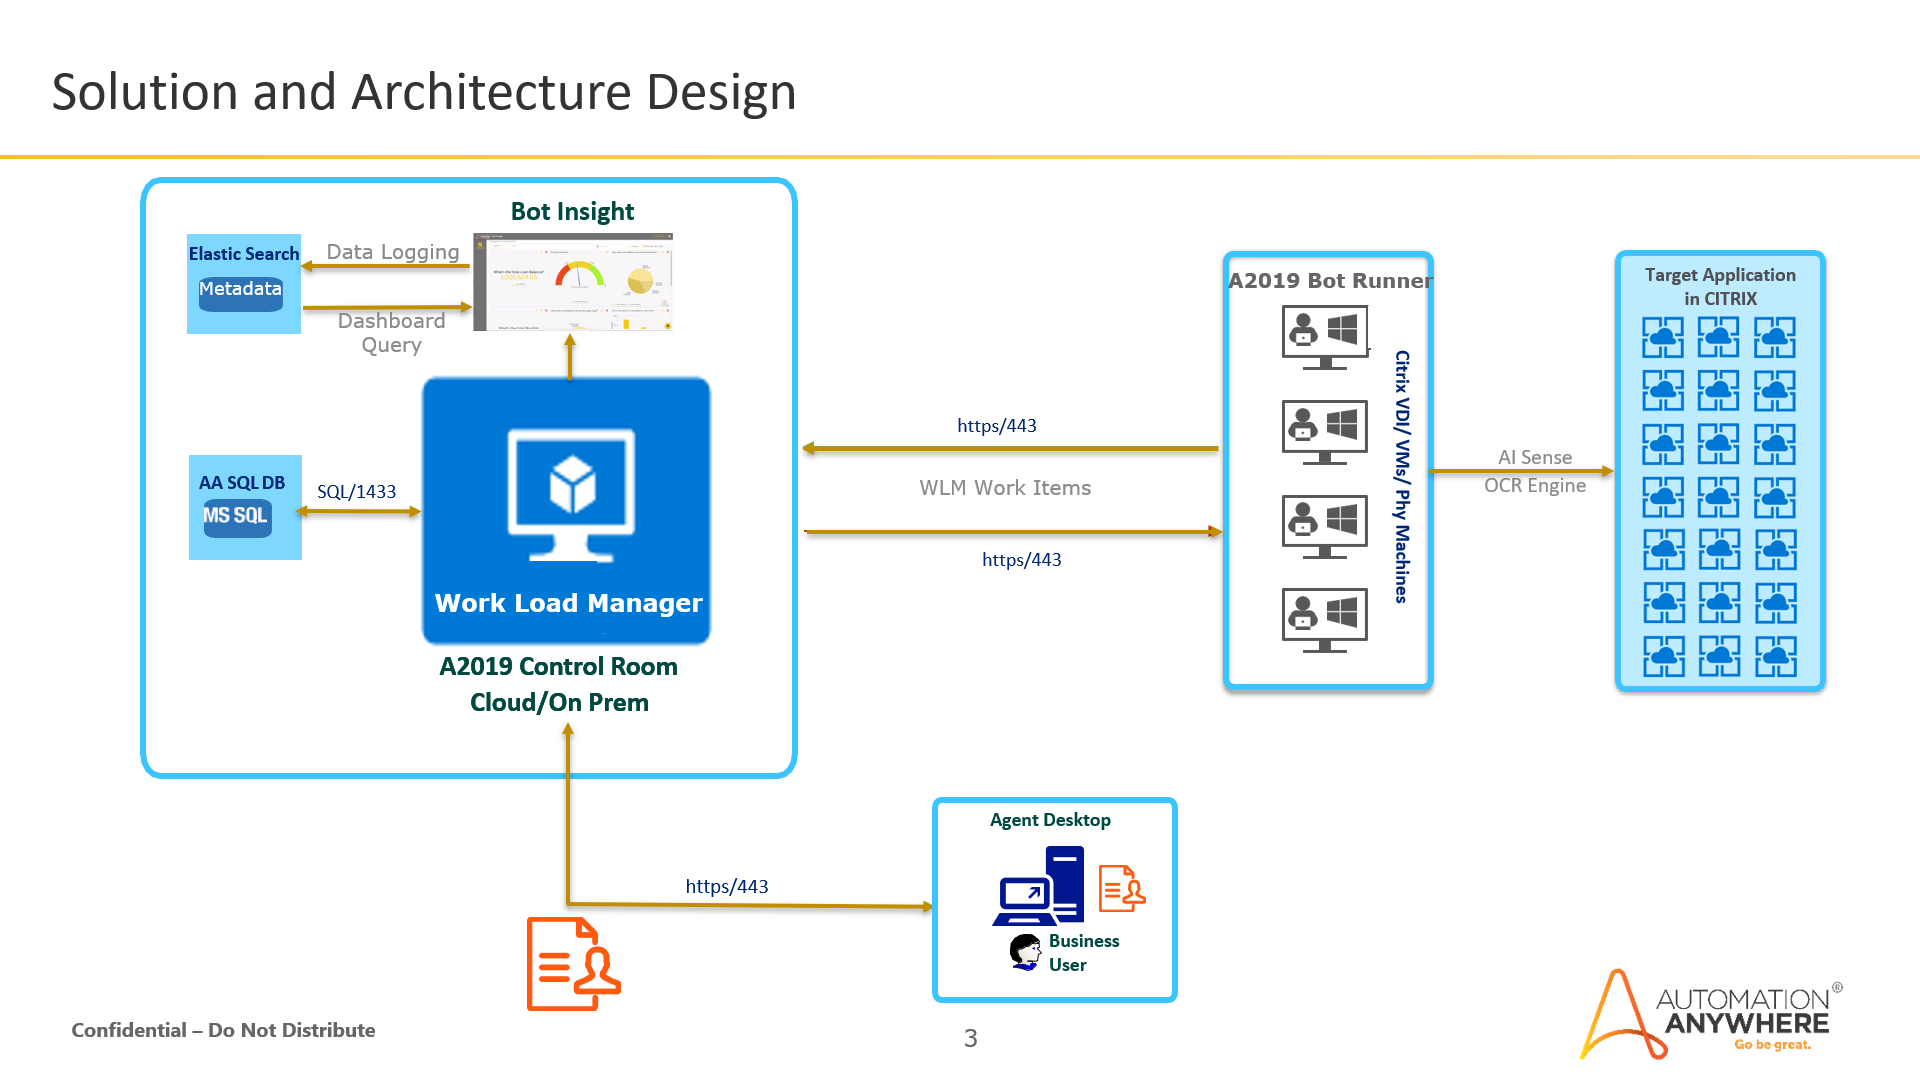Screen dimensions: 1920x1080
Task: Click the A2019 Bot Runner heading
Action: tap(1329, 281)
